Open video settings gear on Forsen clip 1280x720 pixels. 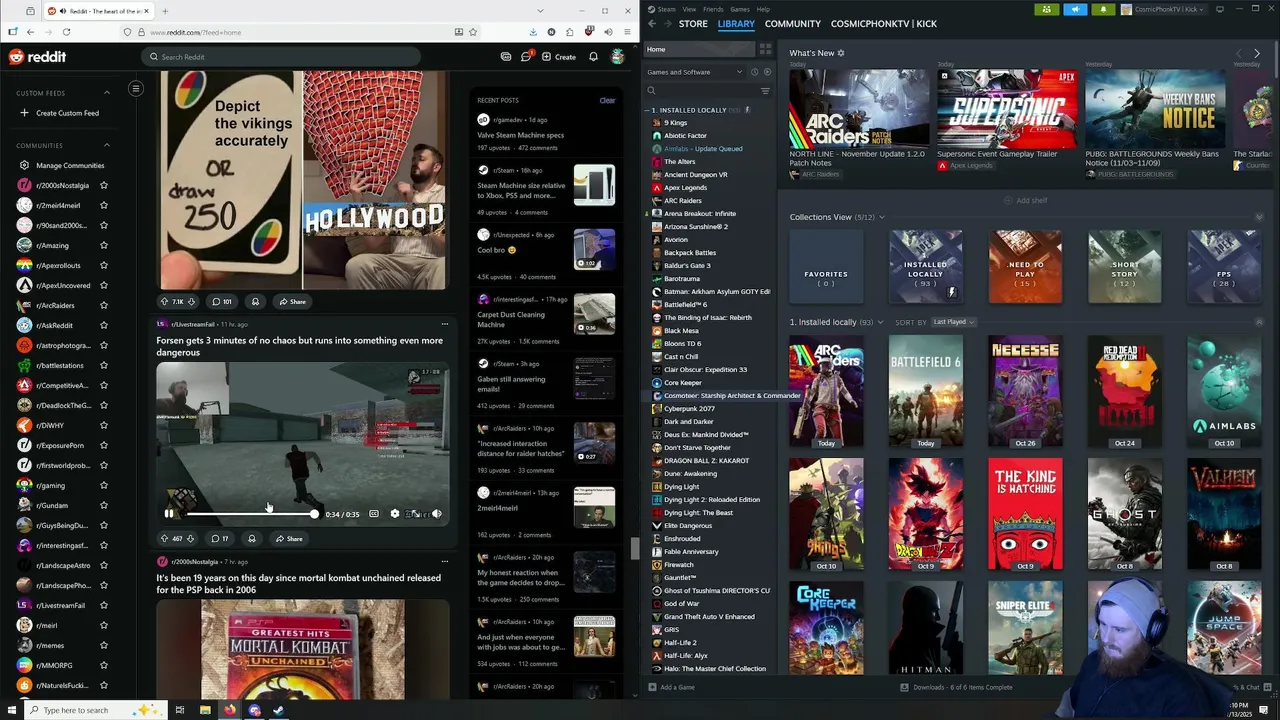(395, 514)
